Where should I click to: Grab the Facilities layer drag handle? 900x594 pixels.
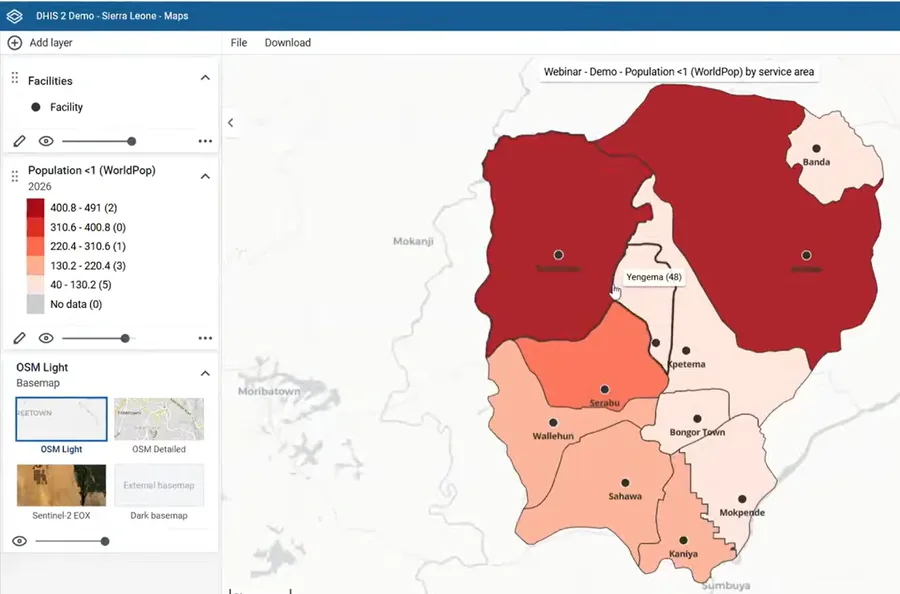pos(15,77)
